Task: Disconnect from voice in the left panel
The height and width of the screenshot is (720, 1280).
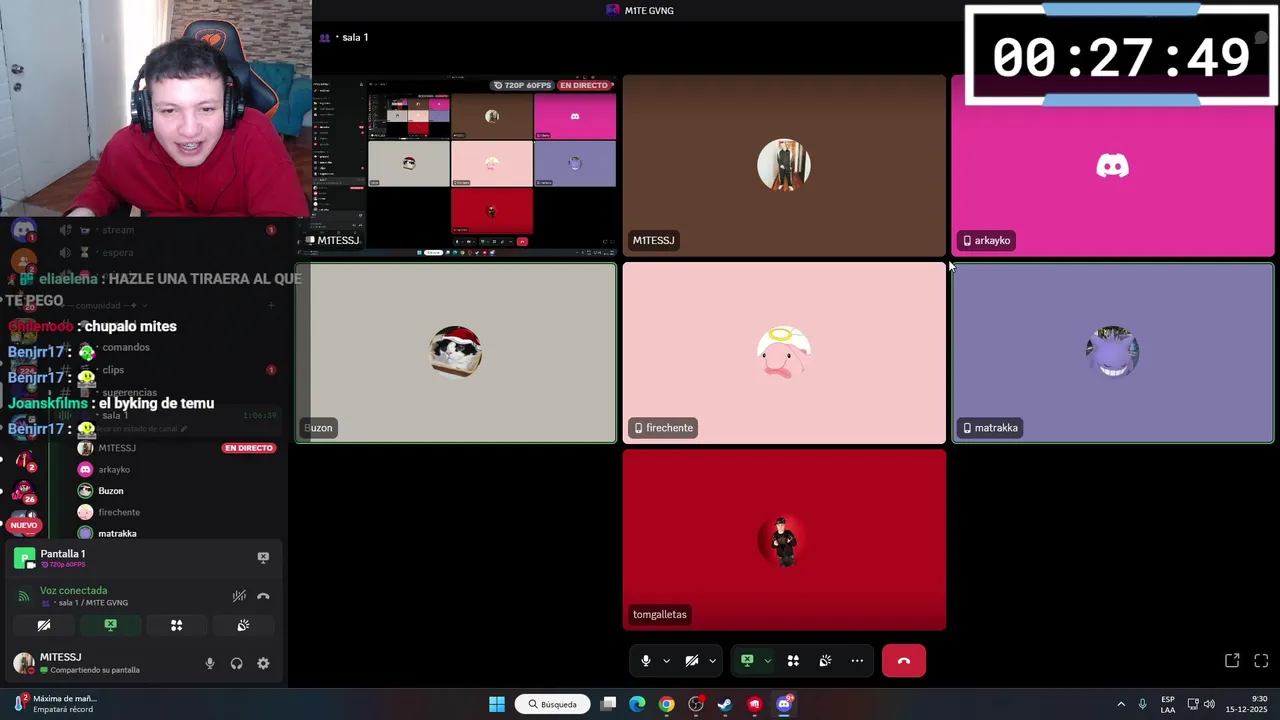Action: [263, 596]
